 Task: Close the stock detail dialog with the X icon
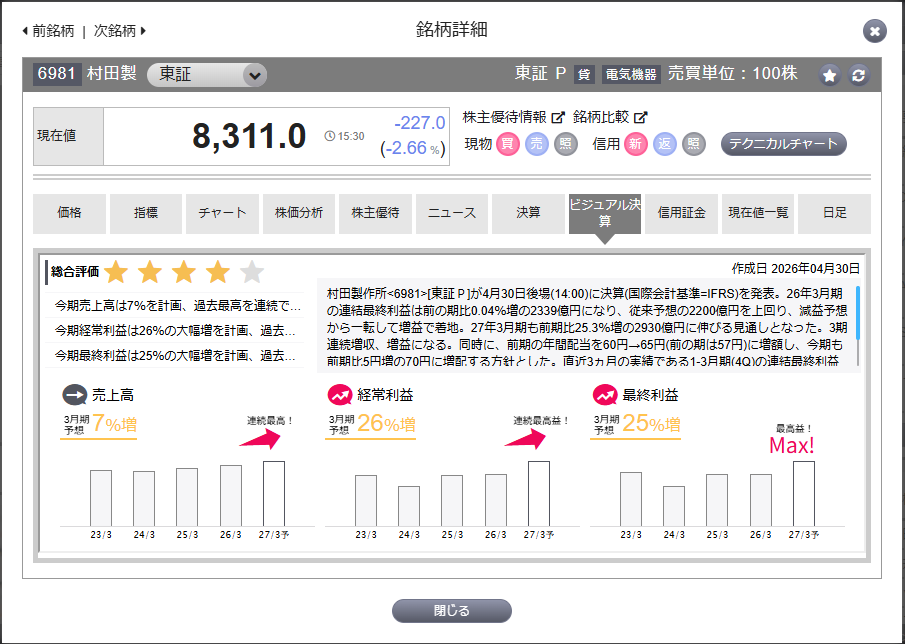[x=874, y=31]
